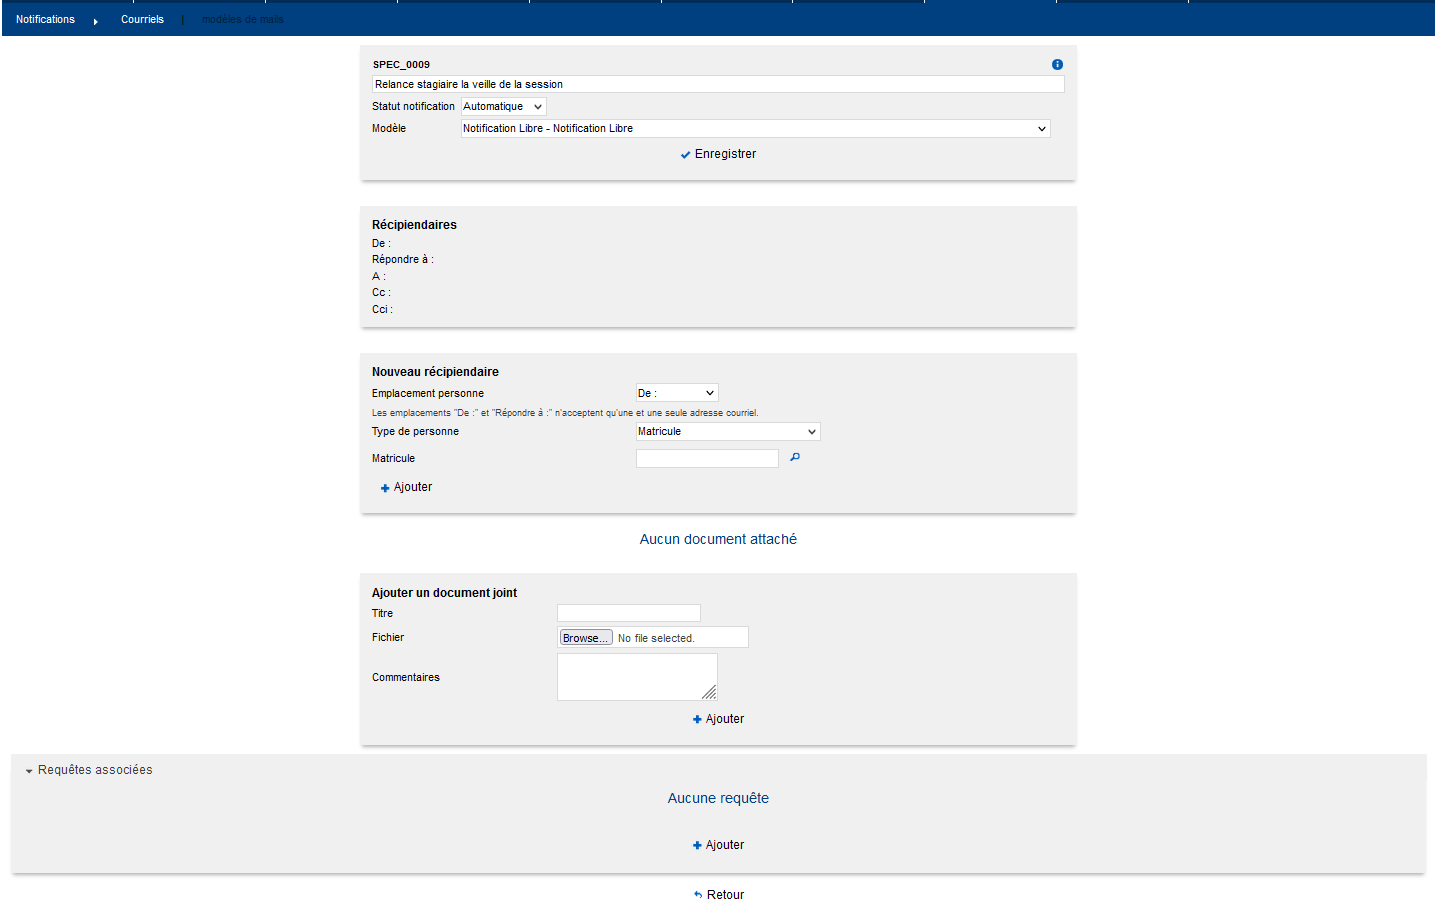Open the Type de personne dropdown
1447x905 pixels.
click(x=728, y=432)
